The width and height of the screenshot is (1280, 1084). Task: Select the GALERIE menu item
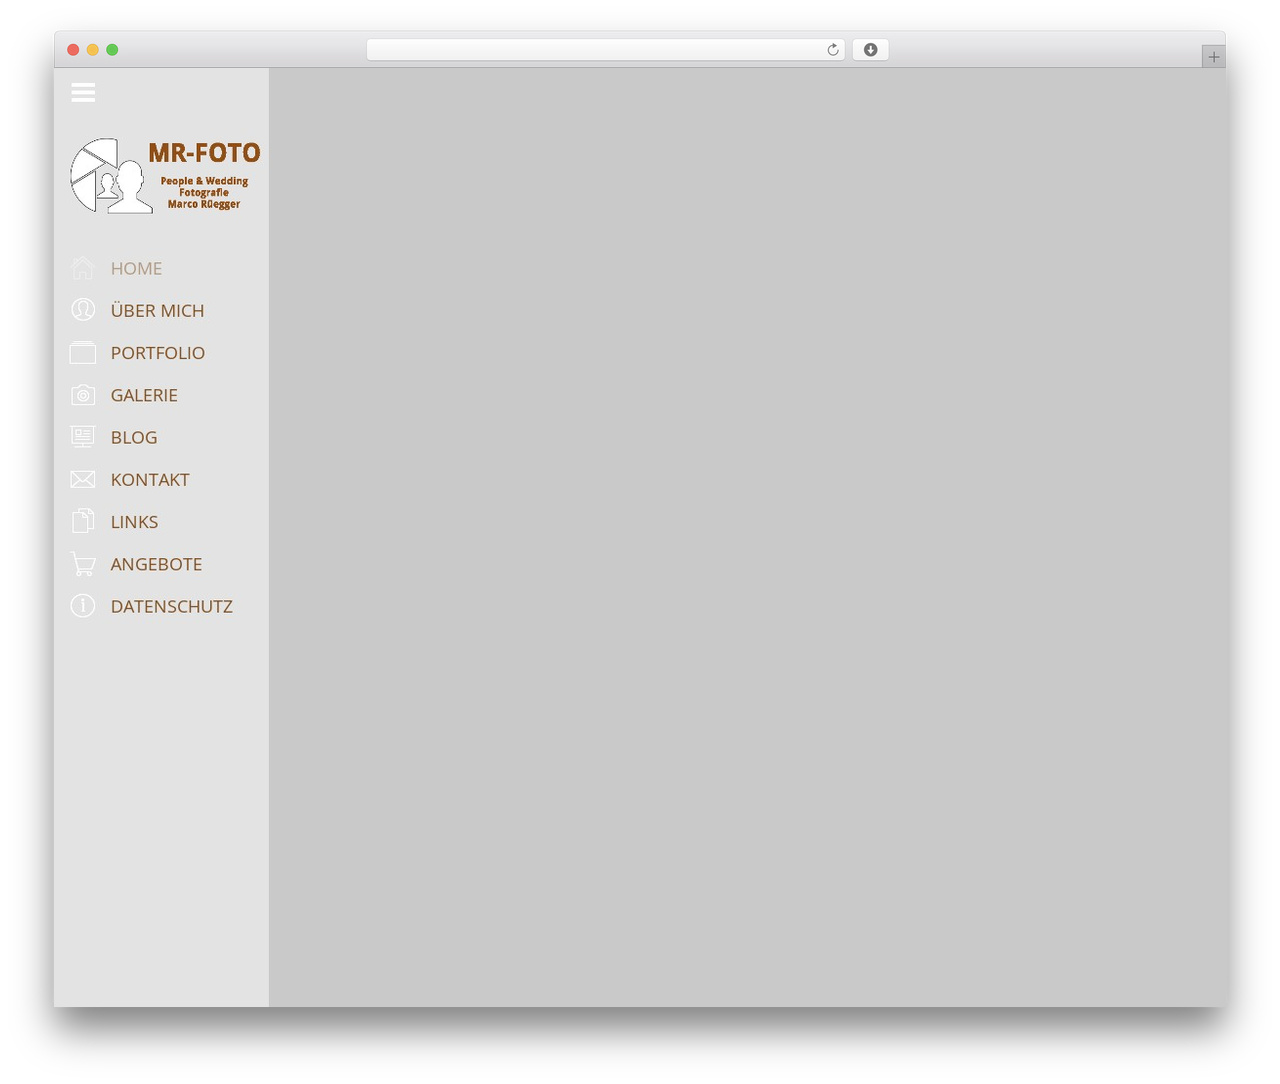[144, 395]
